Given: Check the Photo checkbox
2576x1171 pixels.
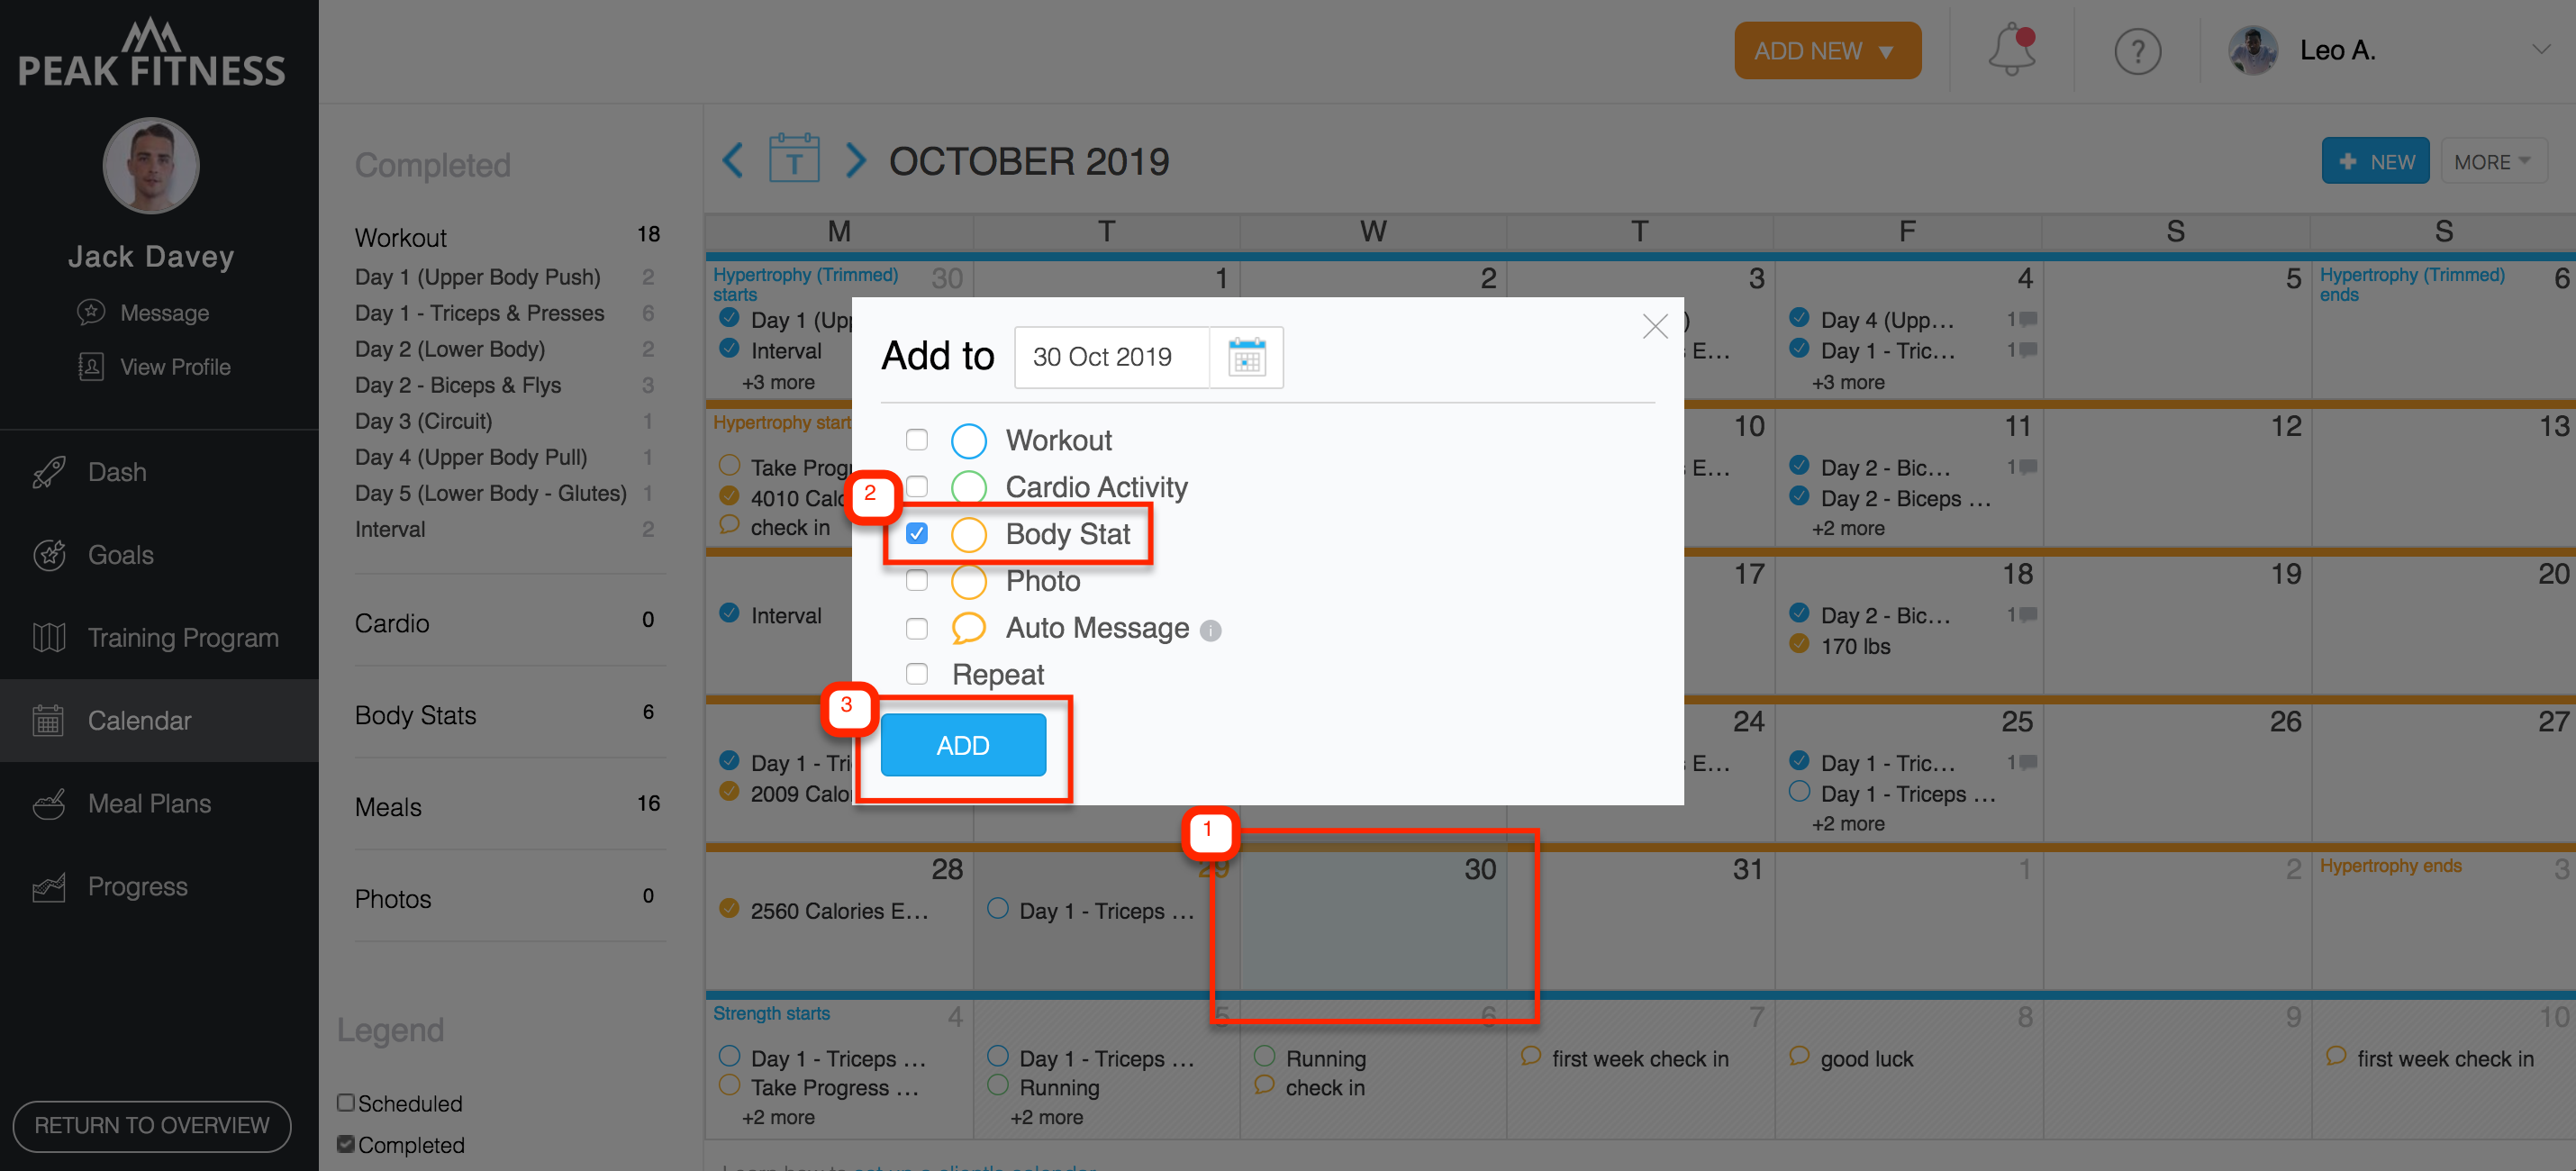Looking at the screenshot, I should point(916,581).
